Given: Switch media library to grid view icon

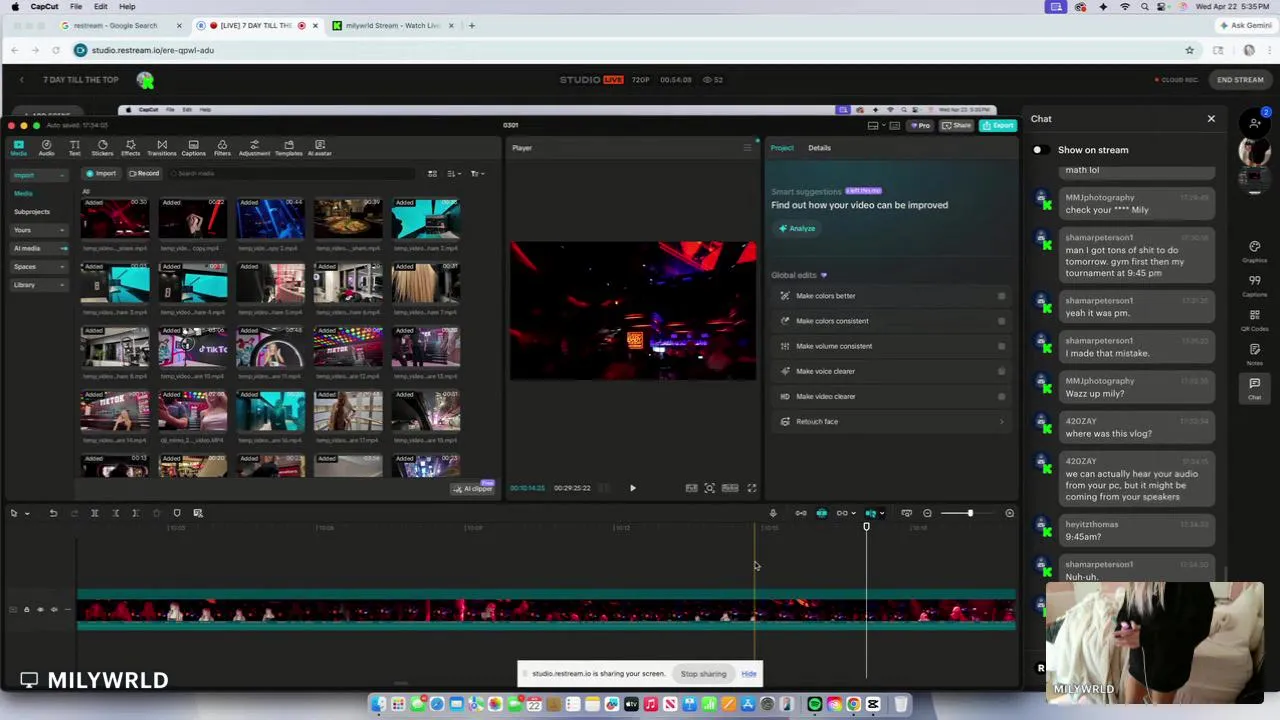Looking at the screenshot, I should pyautogui.click(x=432, y=174).
